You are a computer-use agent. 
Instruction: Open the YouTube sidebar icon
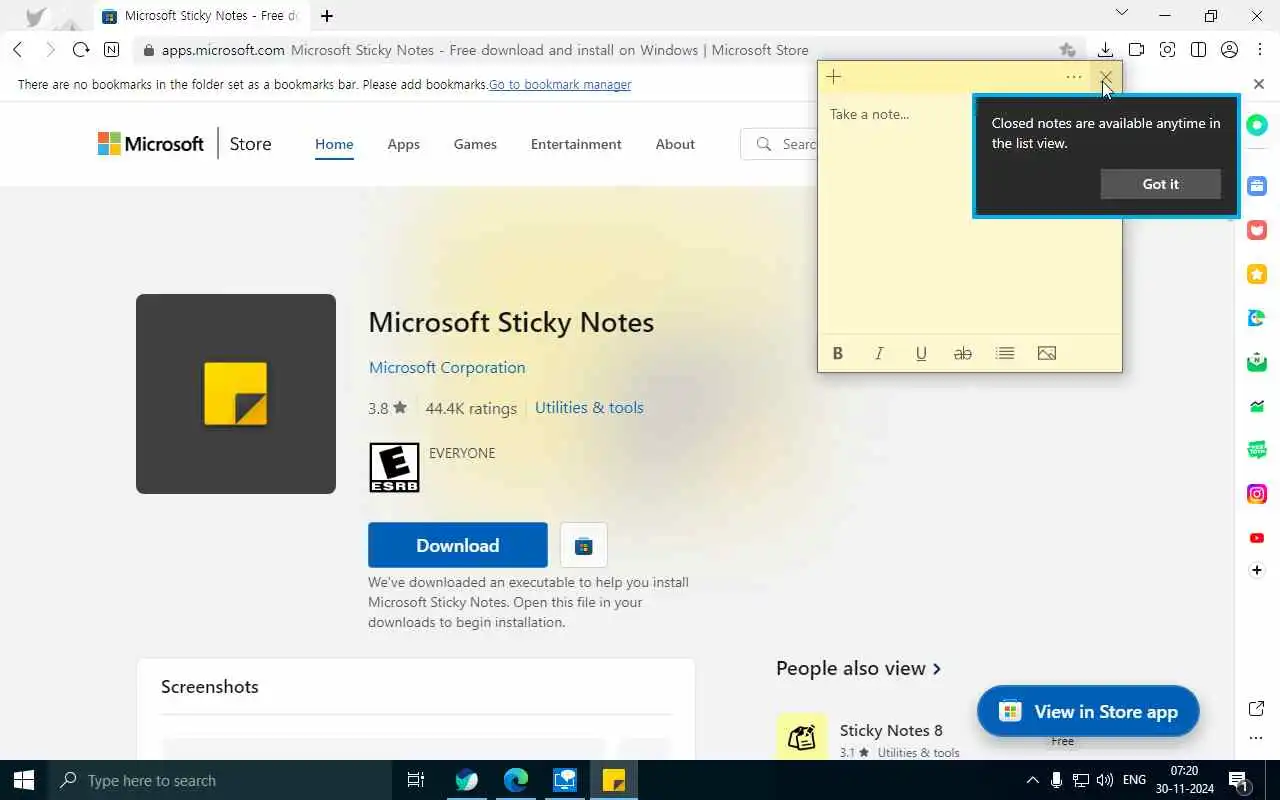pyautogui.click(x=1257, y=538)
